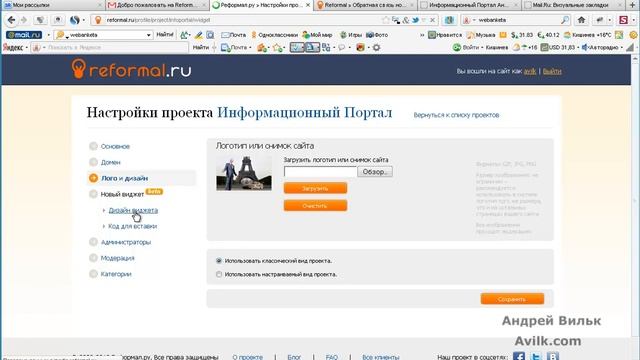Click the Обзор... browse button

[375, 172]
